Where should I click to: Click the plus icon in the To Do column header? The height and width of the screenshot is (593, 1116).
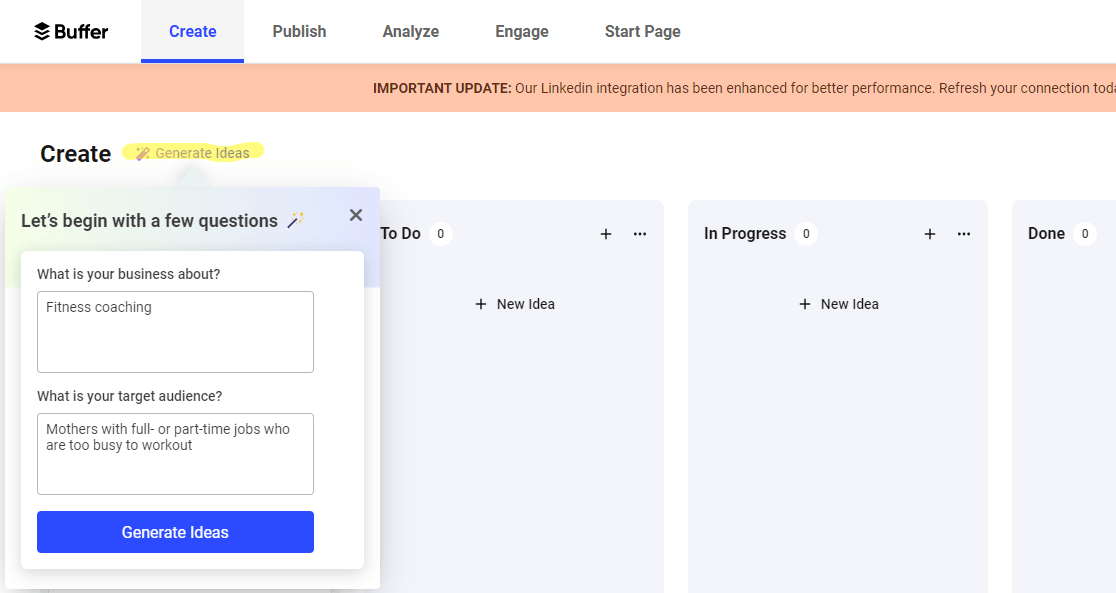[x=606, y=233]
